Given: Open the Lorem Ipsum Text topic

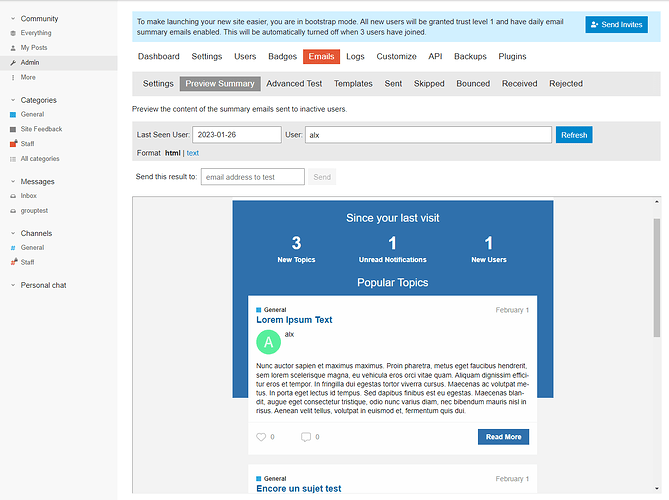Looking at the screenshot, I should pyautogui.click(x=294, y=320).
